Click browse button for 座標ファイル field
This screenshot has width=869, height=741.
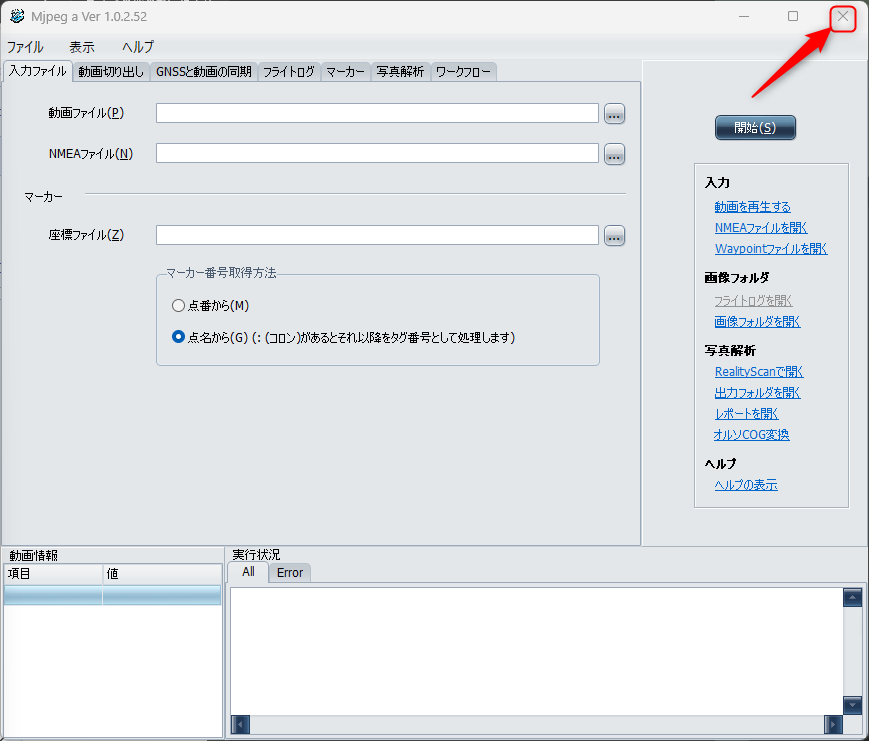614,236
